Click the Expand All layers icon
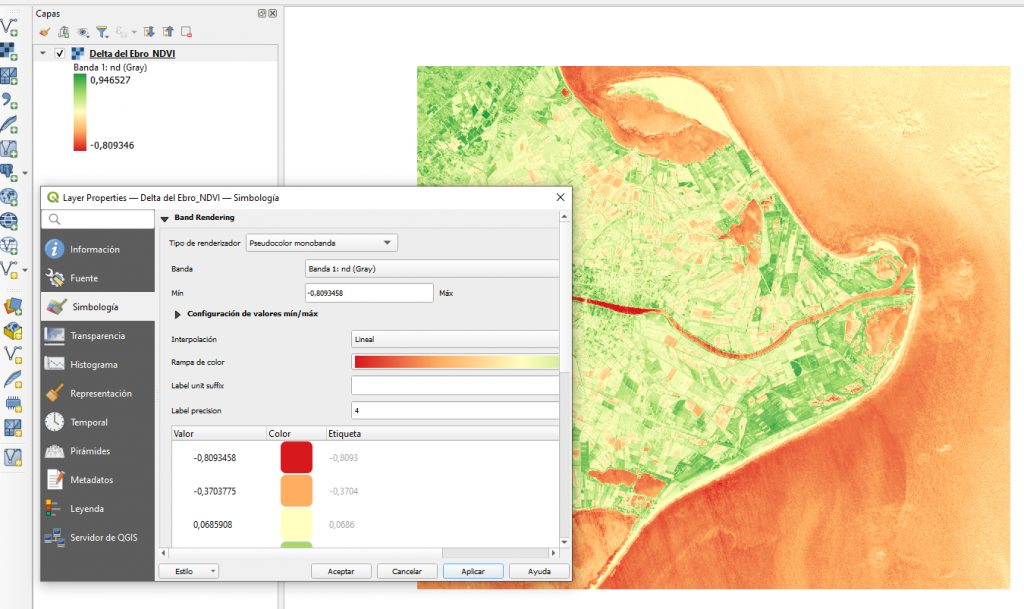Image resolution: width=1024 pixels, height=609 pixels. [148, 32]
